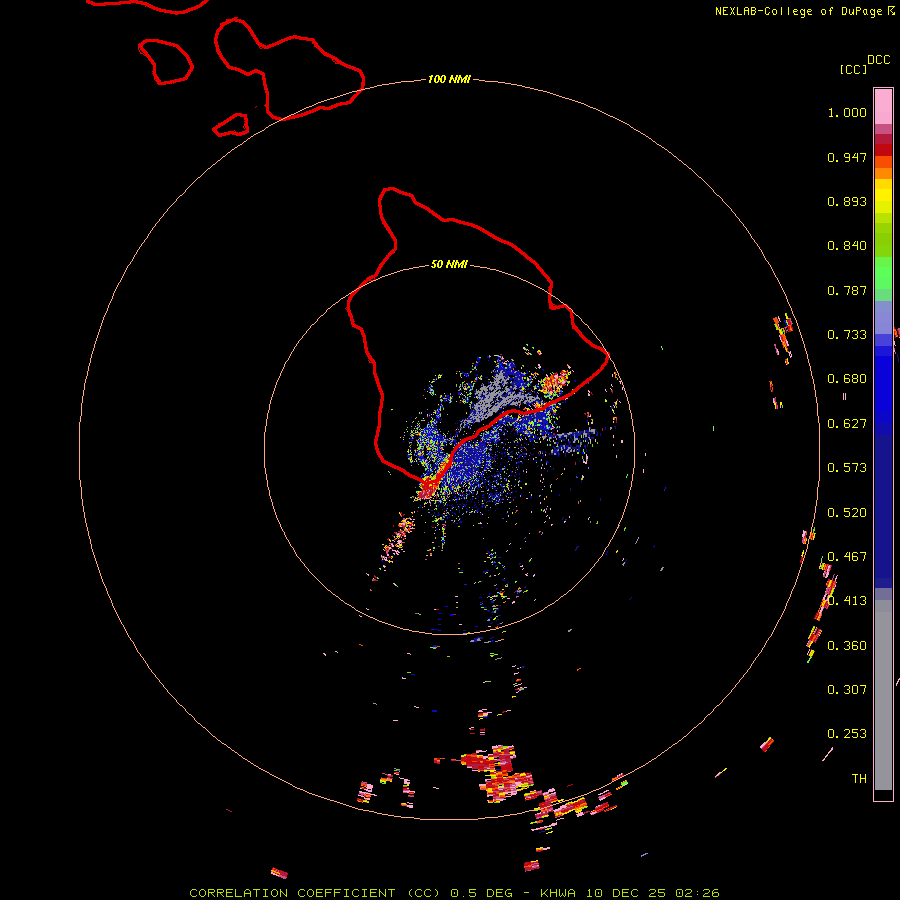The image size is (900, 900).
Task: Click the 0.360 scale value
Action: (847, 646)
